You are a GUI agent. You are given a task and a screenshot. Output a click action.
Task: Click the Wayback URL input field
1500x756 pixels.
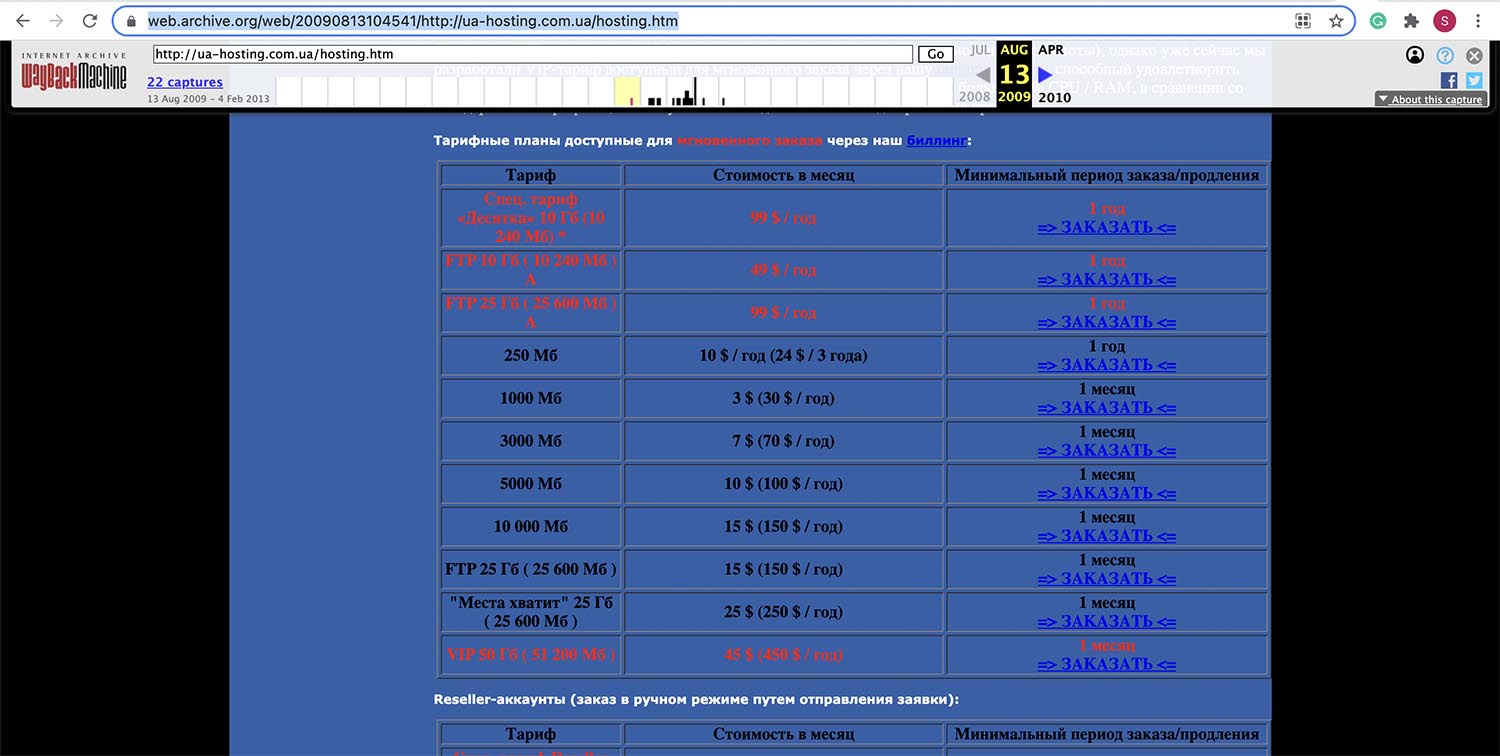[x=533, y=54]
